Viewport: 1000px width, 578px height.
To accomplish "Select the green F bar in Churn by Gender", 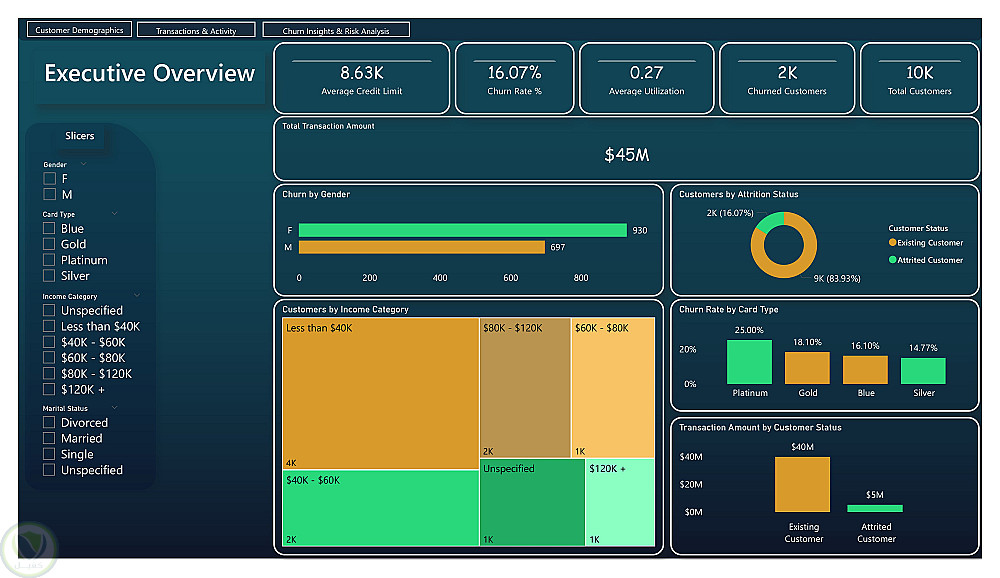I will click(462, 230).
